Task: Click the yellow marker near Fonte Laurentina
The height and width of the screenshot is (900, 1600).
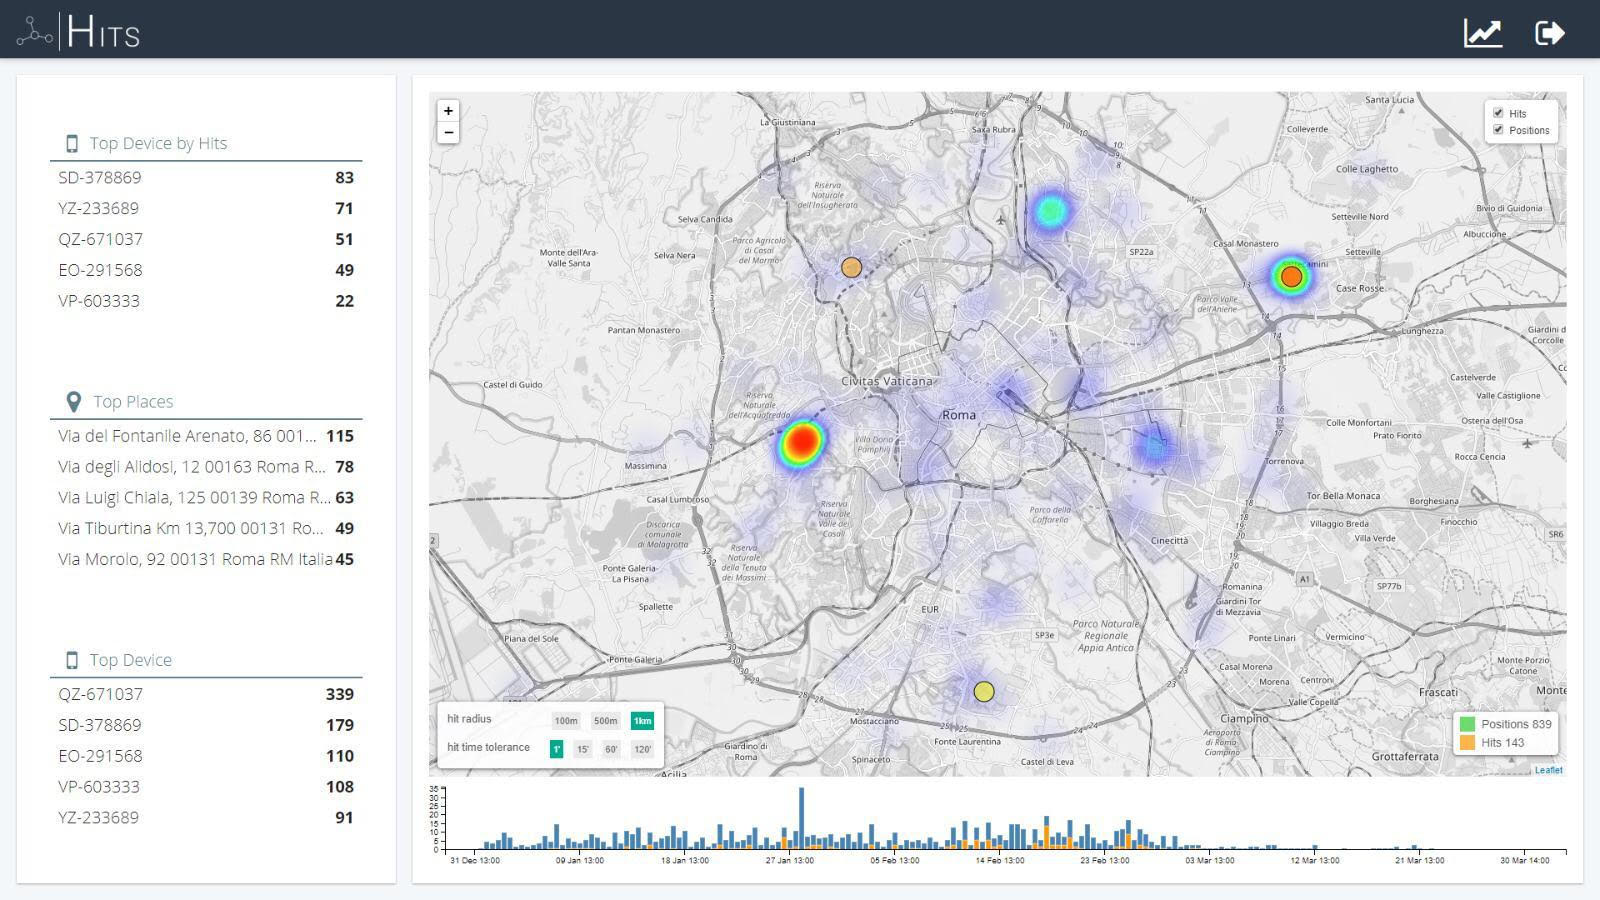Action: (x=984, y=692)
